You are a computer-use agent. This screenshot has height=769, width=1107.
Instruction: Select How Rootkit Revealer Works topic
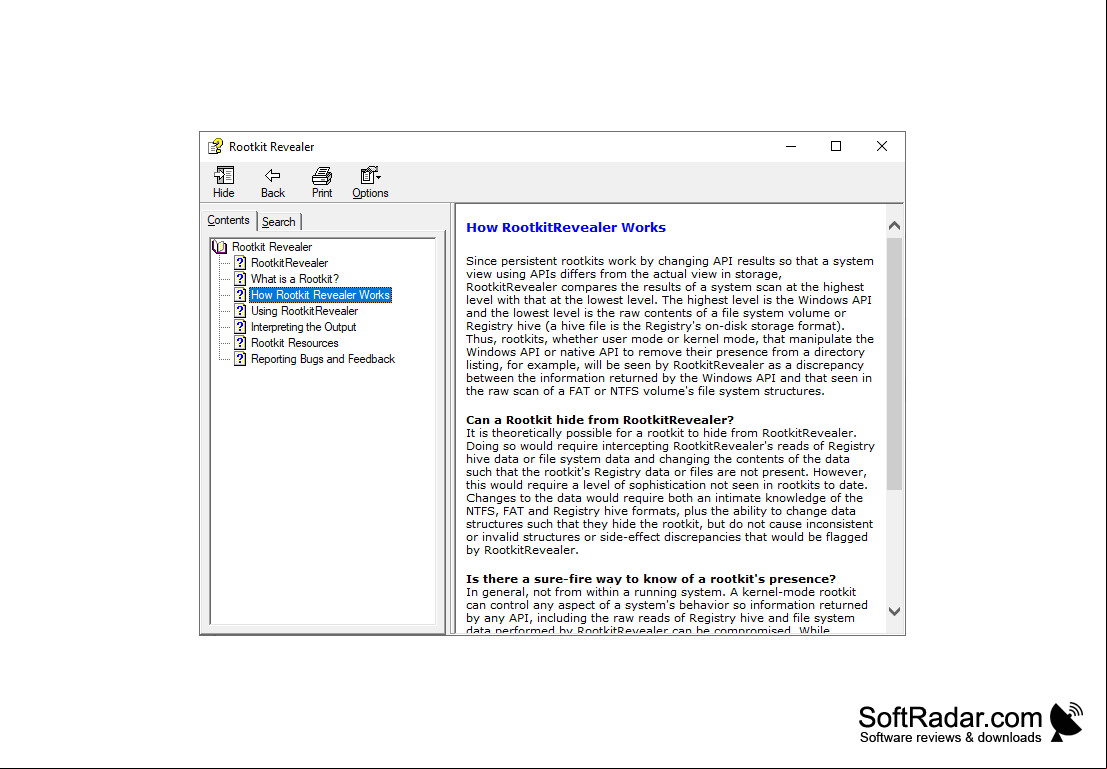tap(320, 295)
